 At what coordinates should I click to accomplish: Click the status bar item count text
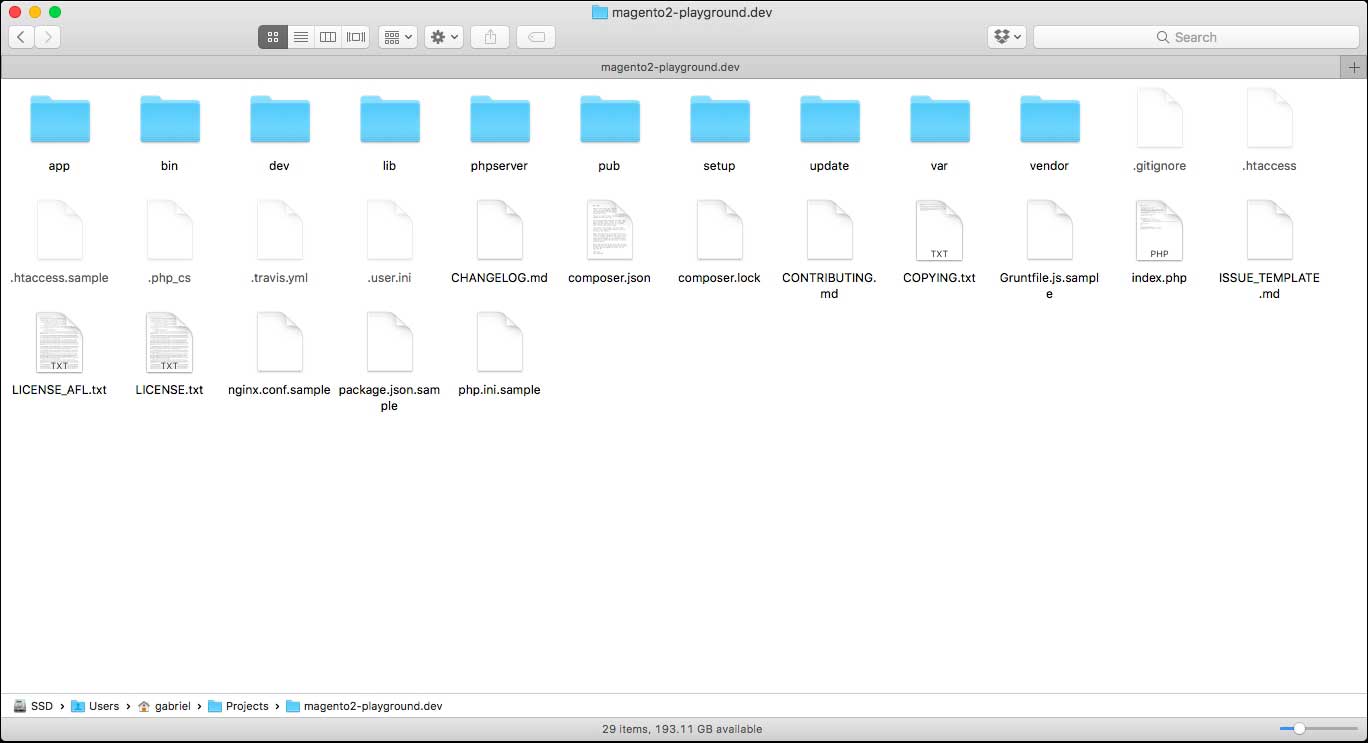[682, 729]
